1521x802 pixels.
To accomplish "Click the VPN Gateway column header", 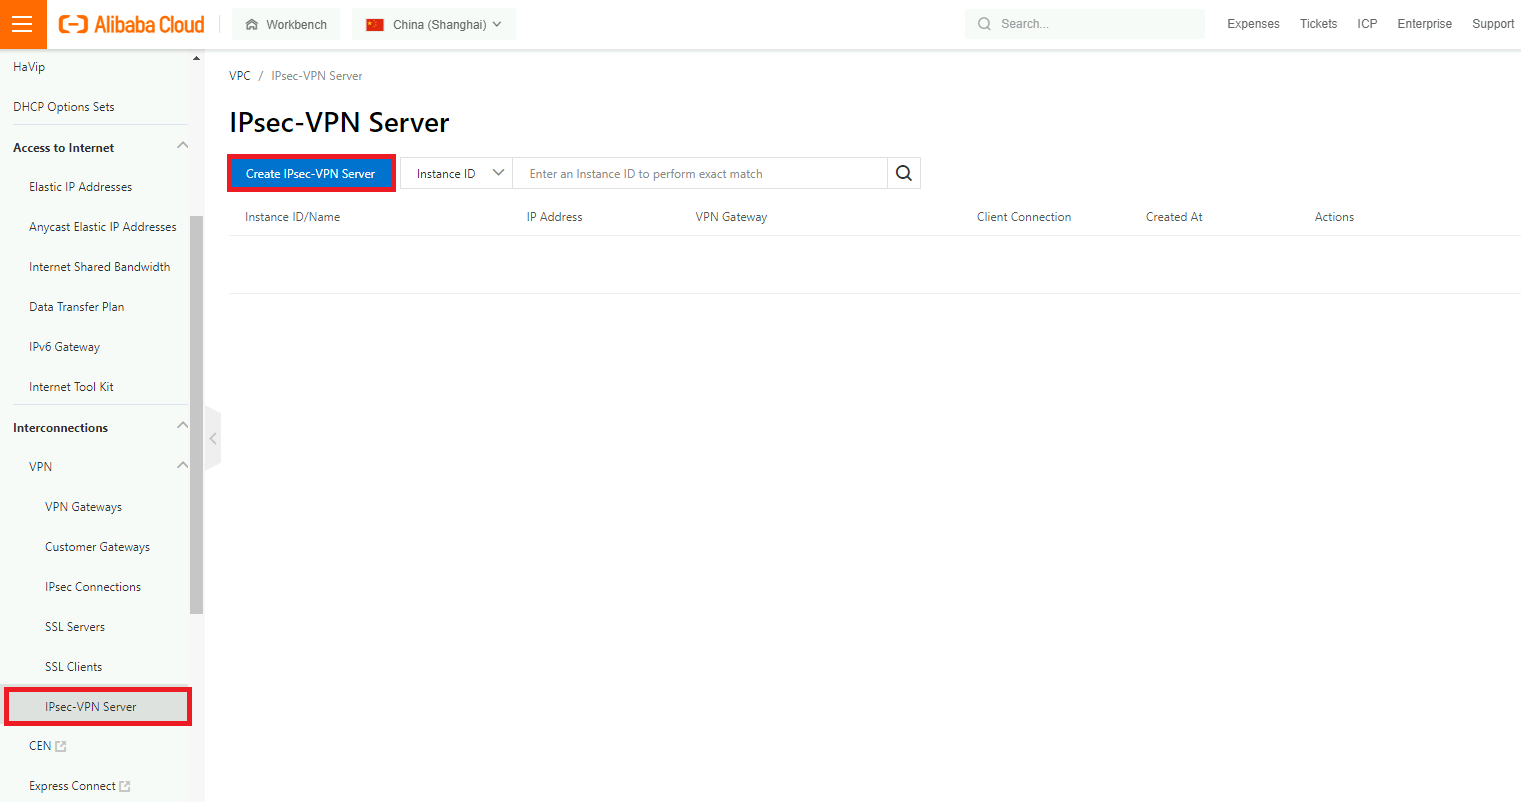I will pos(731,217).
